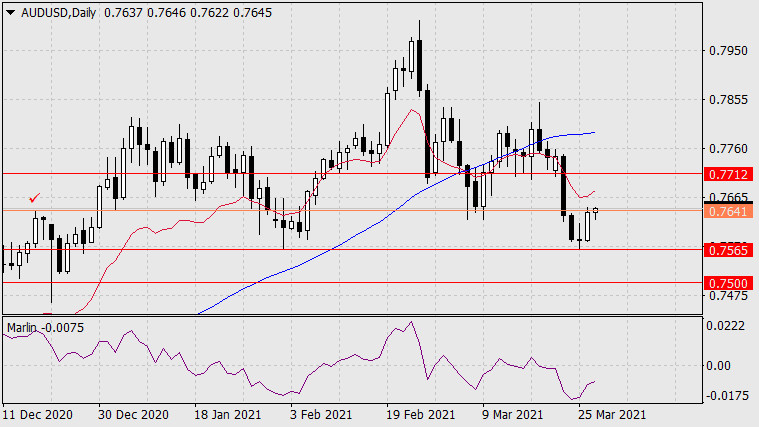The height and width of the screenshot is (427, 759).
Task: Select the 0.7712 red price level label
Action: click(728, 174)
